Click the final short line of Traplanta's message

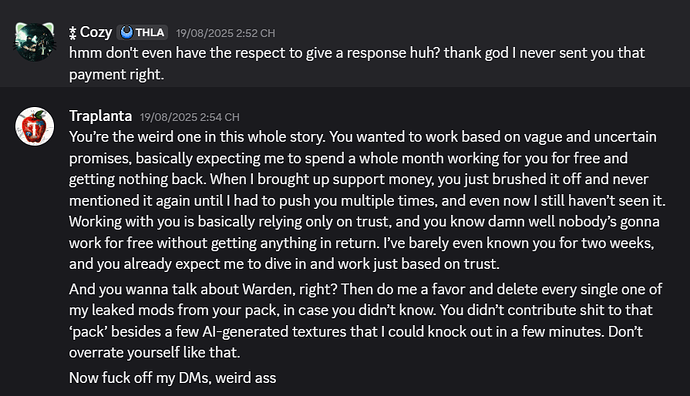[172, 378]
